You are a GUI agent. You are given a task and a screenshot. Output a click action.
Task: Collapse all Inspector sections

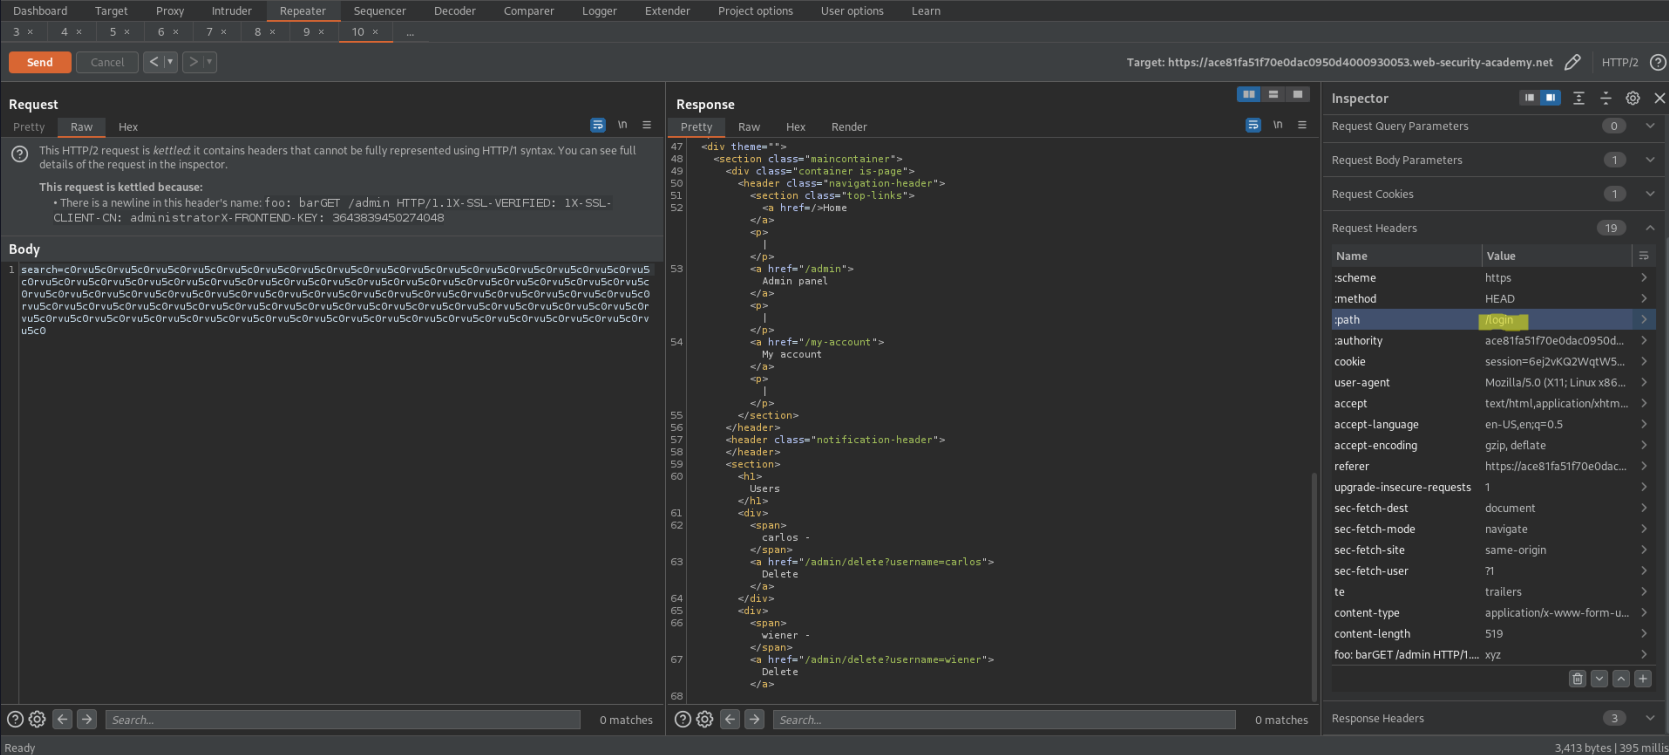click(1605, 98)
